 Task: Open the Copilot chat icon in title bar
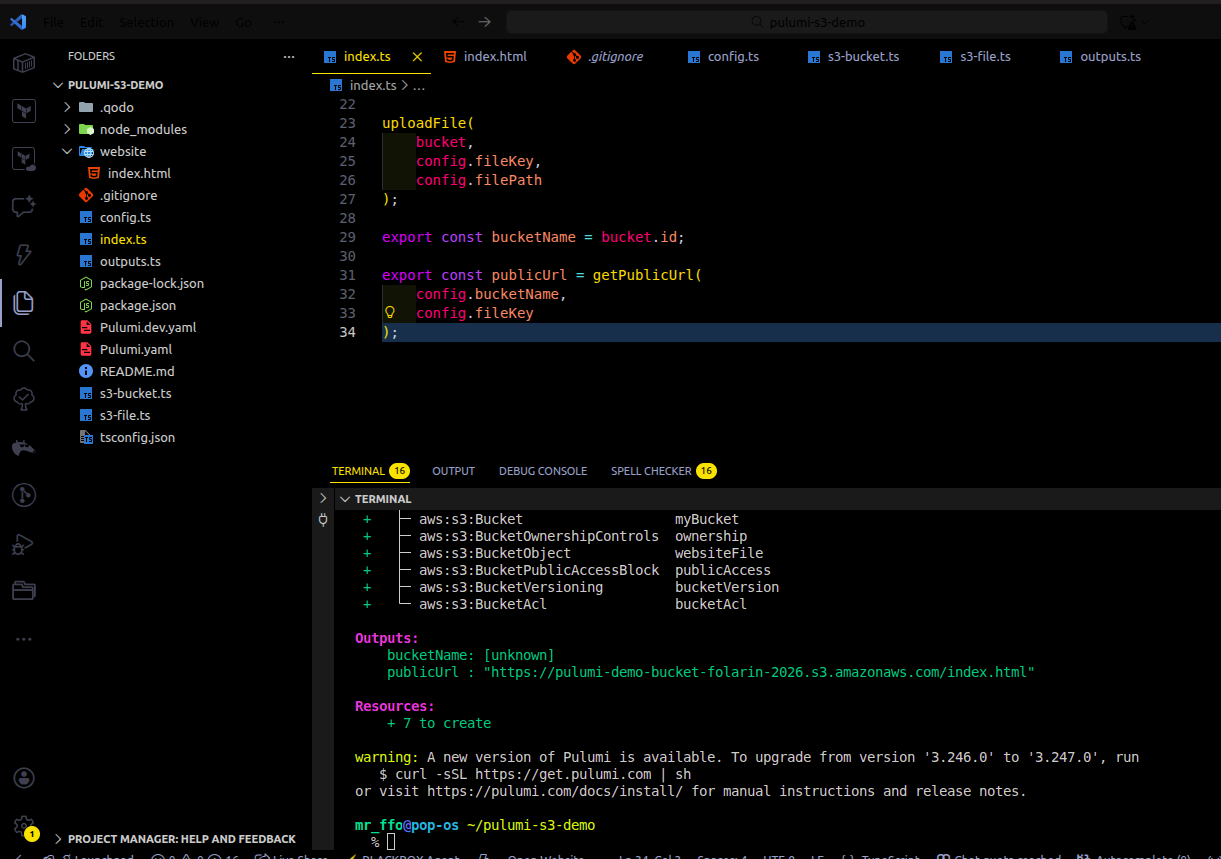click(1129, 22)
